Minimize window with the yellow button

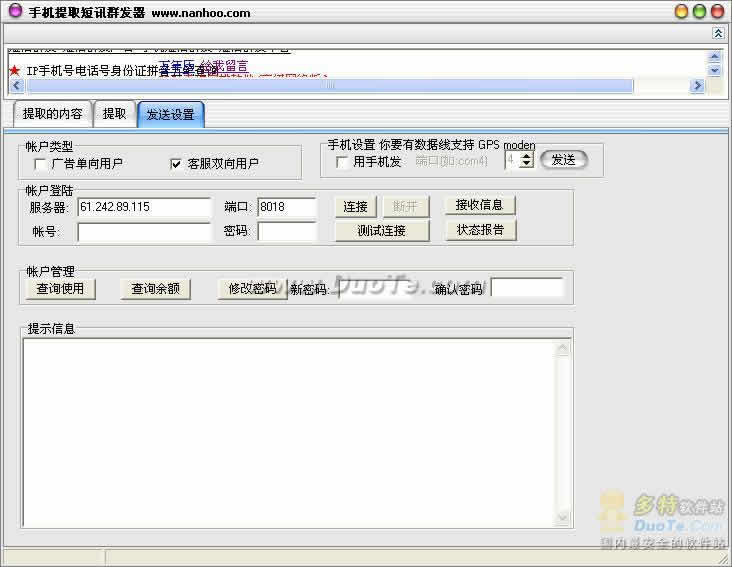[682, 12]
